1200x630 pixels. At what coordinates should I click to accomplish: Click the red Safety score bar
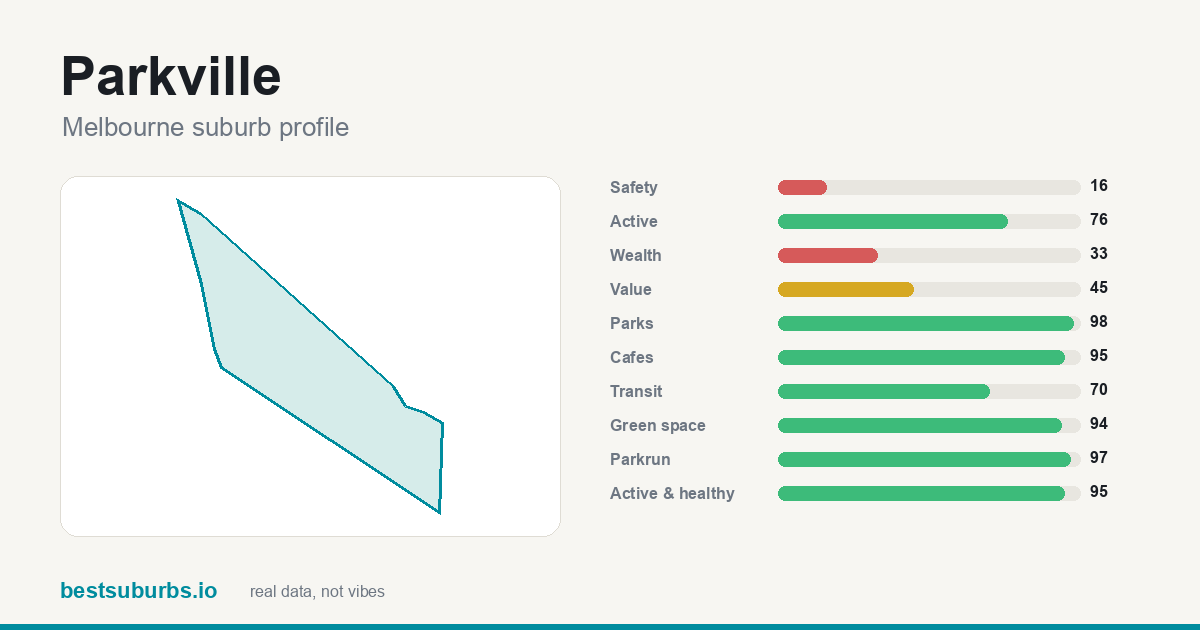(x=802, y=187)
